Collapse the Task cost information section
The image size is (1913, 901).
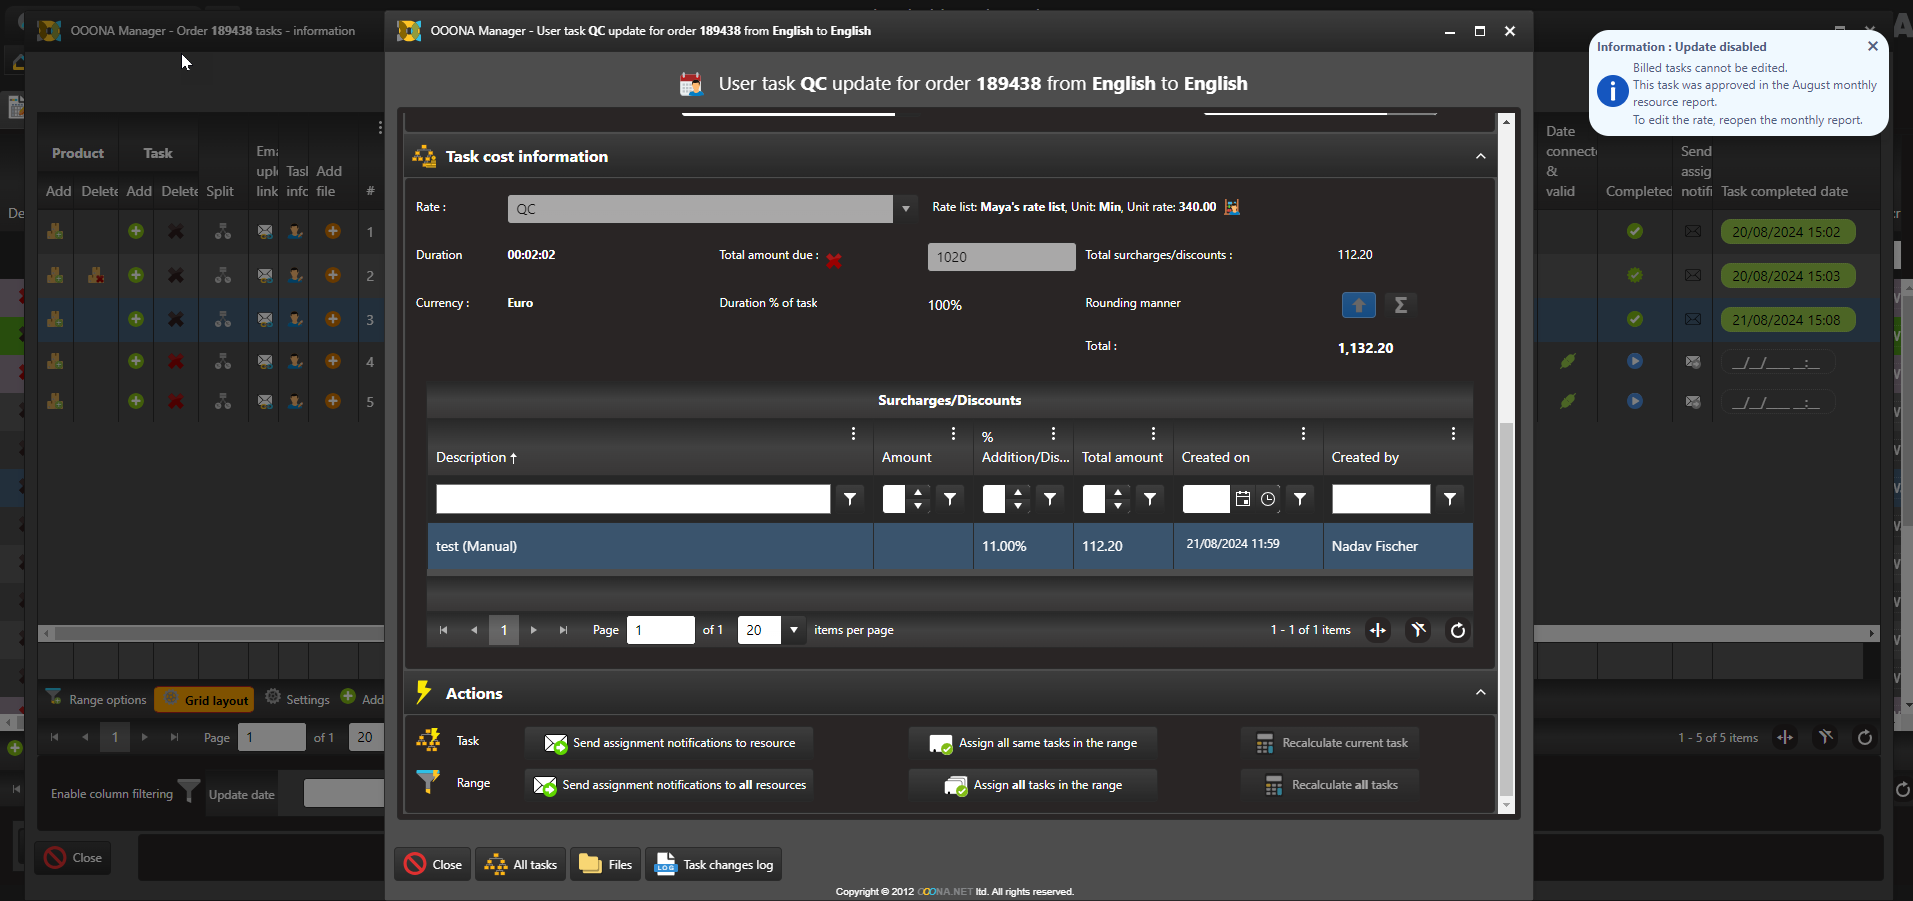click(1480, 157)
